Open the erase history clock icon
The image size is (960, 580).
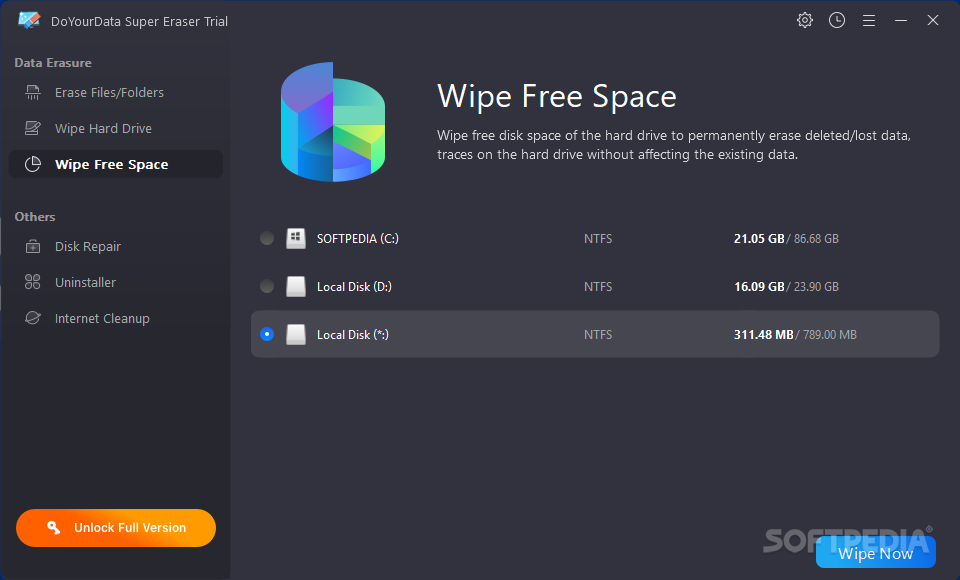[836, 20]
